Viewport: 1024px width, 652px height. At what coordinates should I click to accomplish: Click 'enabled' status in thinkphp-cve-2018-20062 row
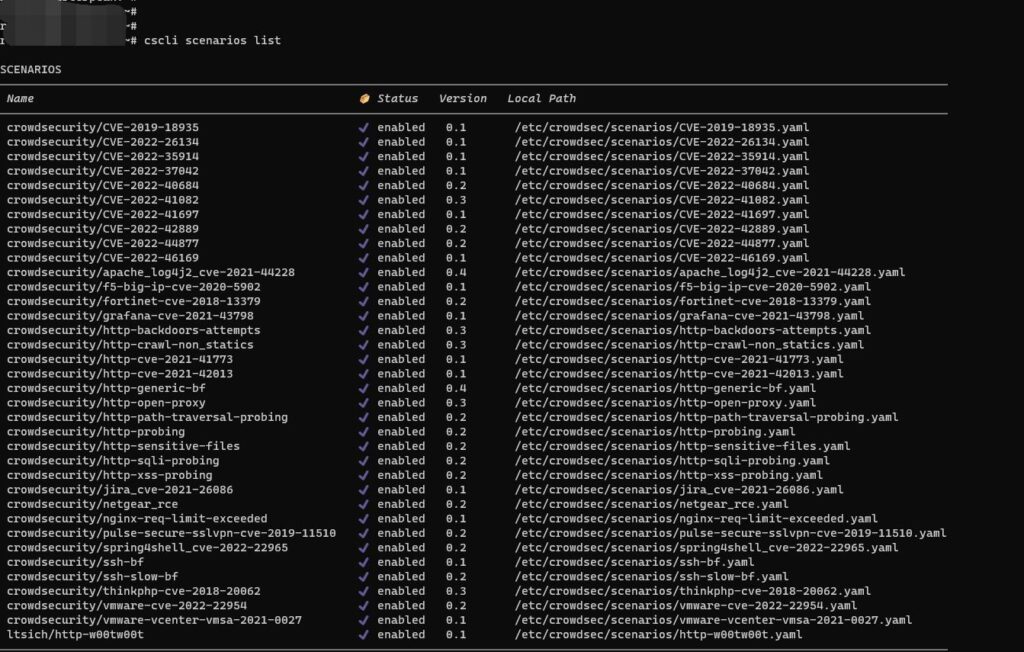pyautogui.click(x=401, y=591)
